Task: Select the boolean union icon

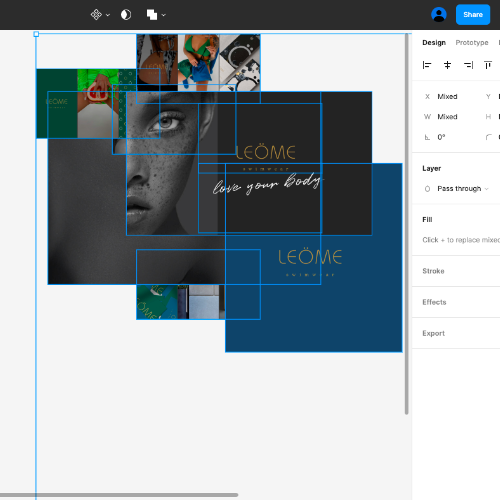Action: tap(152, 15)
